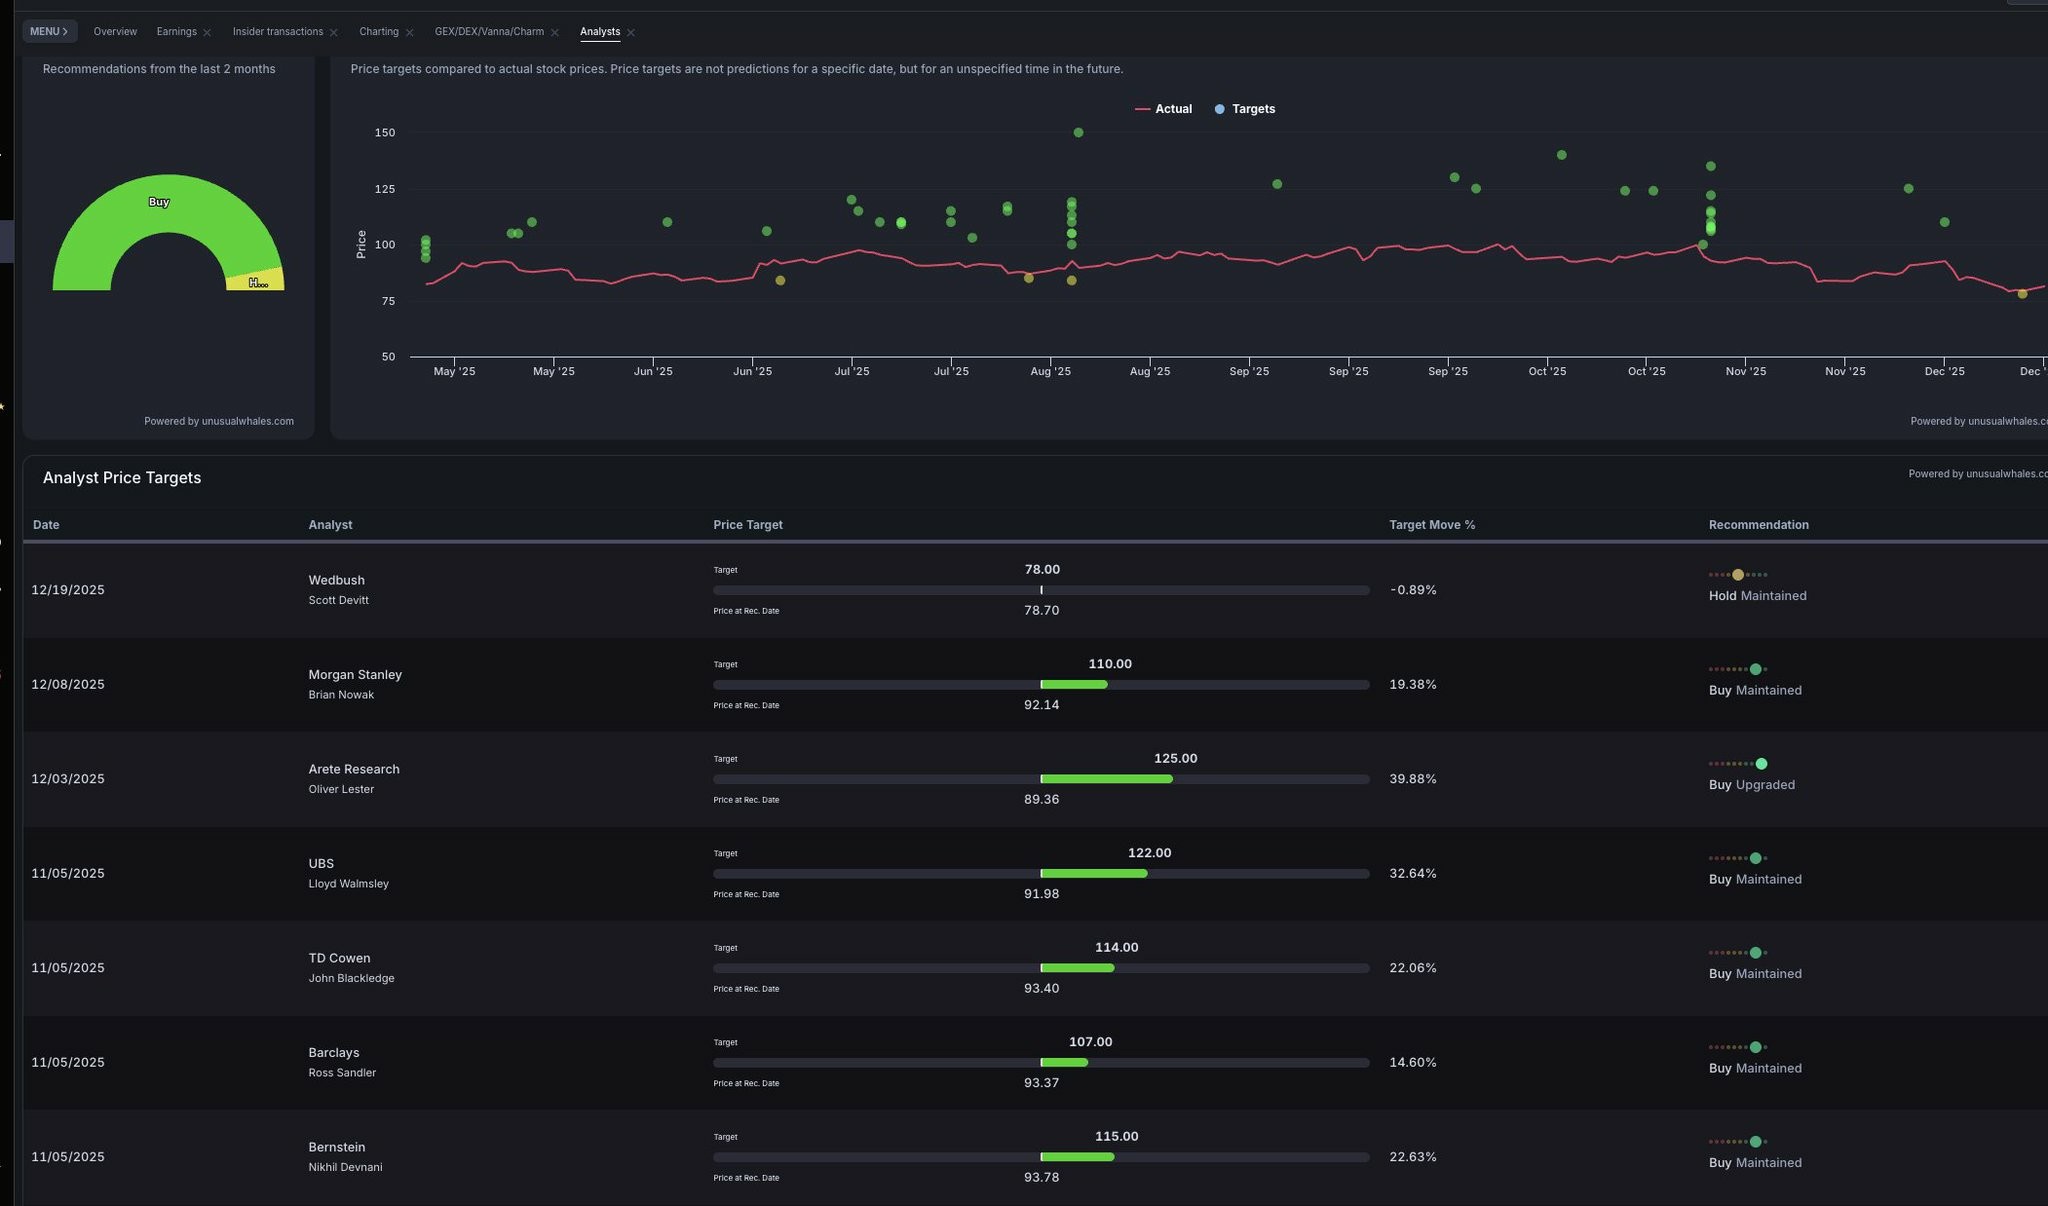
Task: Sort by Recommendation column header
Action: click(x=1758, y=525)
